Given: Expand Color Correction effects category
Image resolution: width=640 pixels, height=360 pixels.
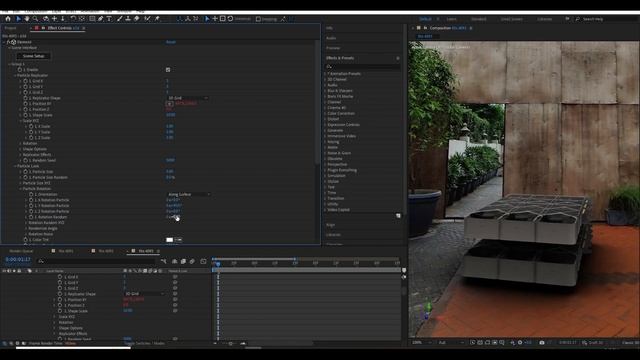Looking at the screenshot, I should (325, 113).
